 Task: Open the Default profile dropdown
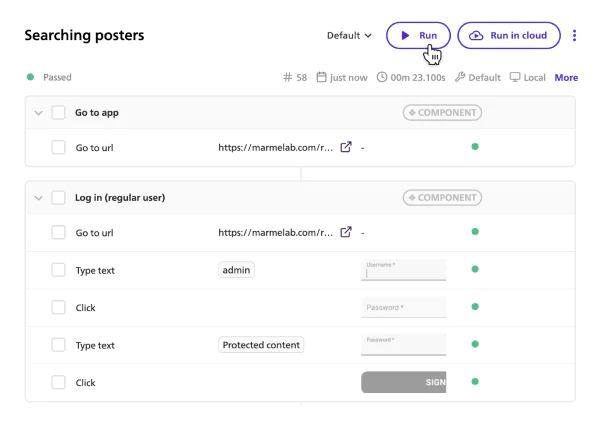(349, 36)
